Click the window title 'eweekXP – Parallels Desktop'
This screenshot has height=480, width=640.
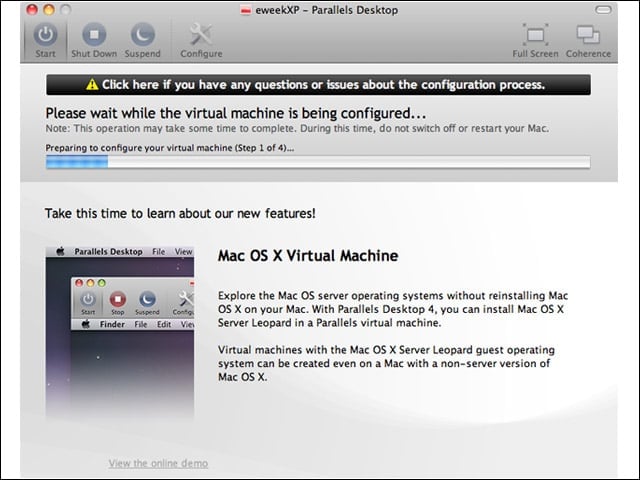click(x=327, y=10)
